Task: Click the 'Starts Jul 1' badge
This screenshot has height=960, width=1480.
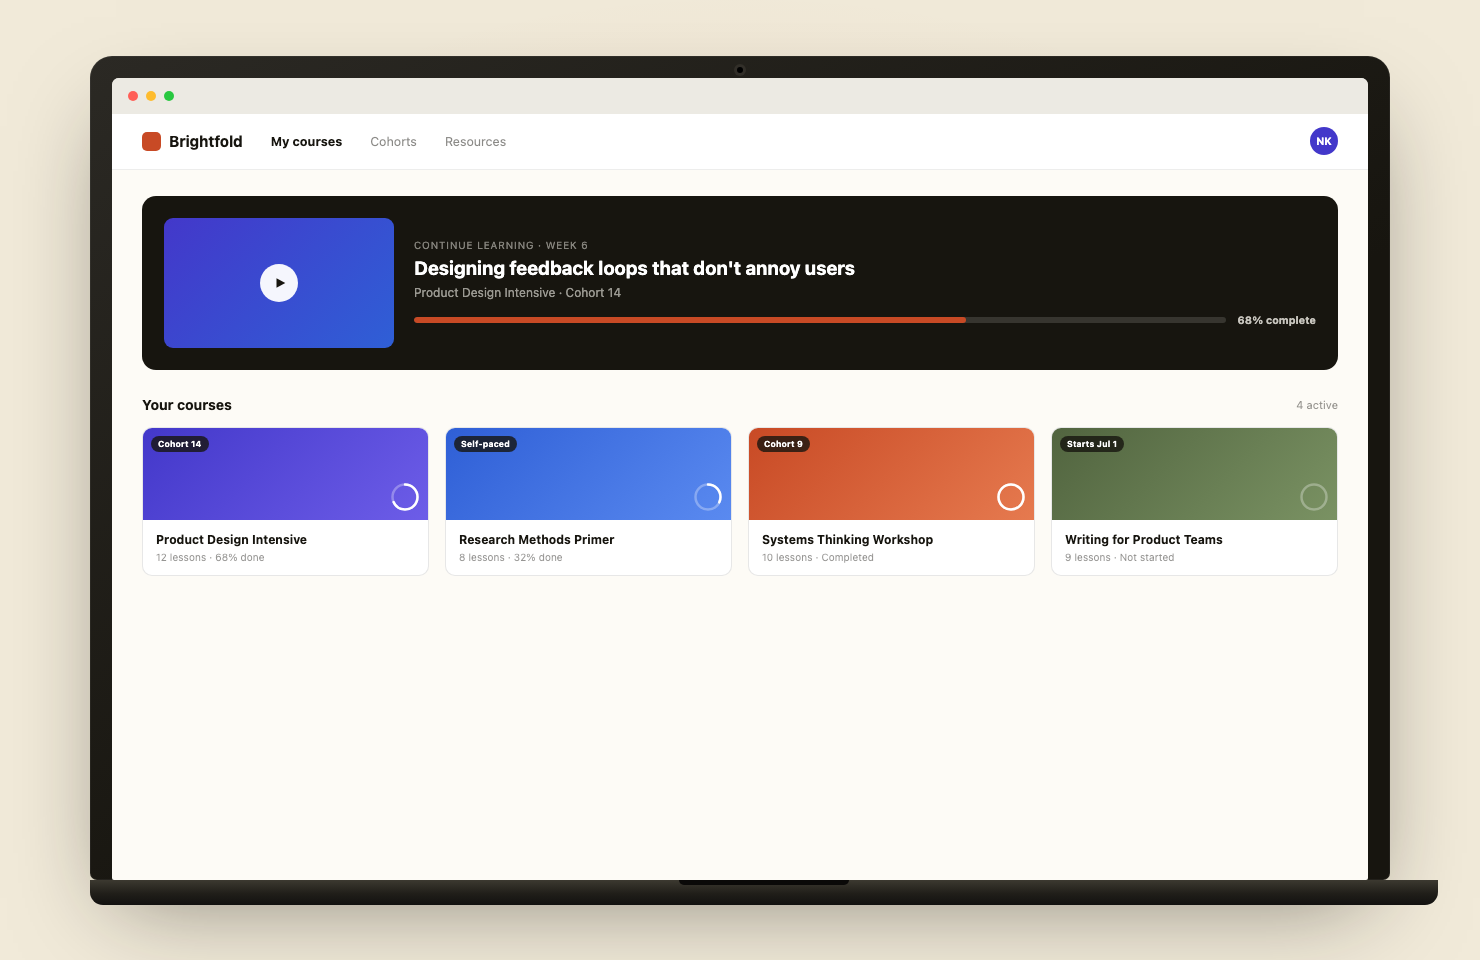Action: point(1092,444)
